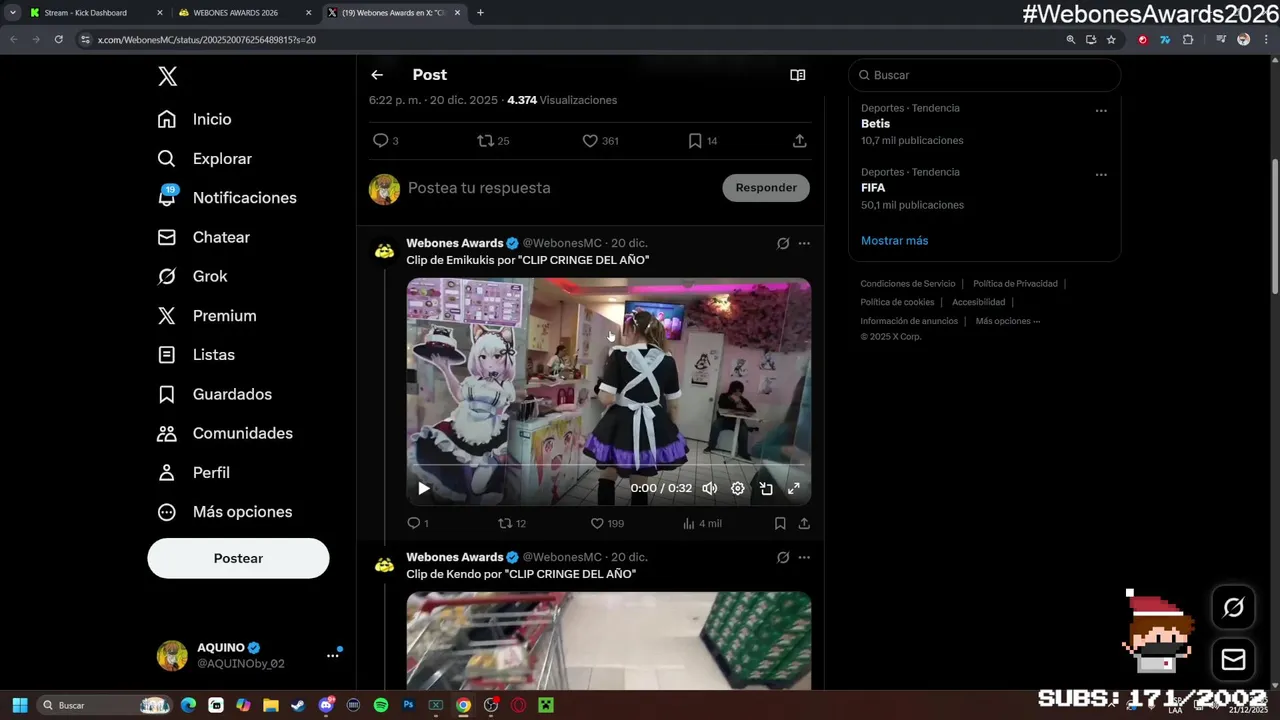Enter fullscreen on Emikukis video

[x=794, y=489]
